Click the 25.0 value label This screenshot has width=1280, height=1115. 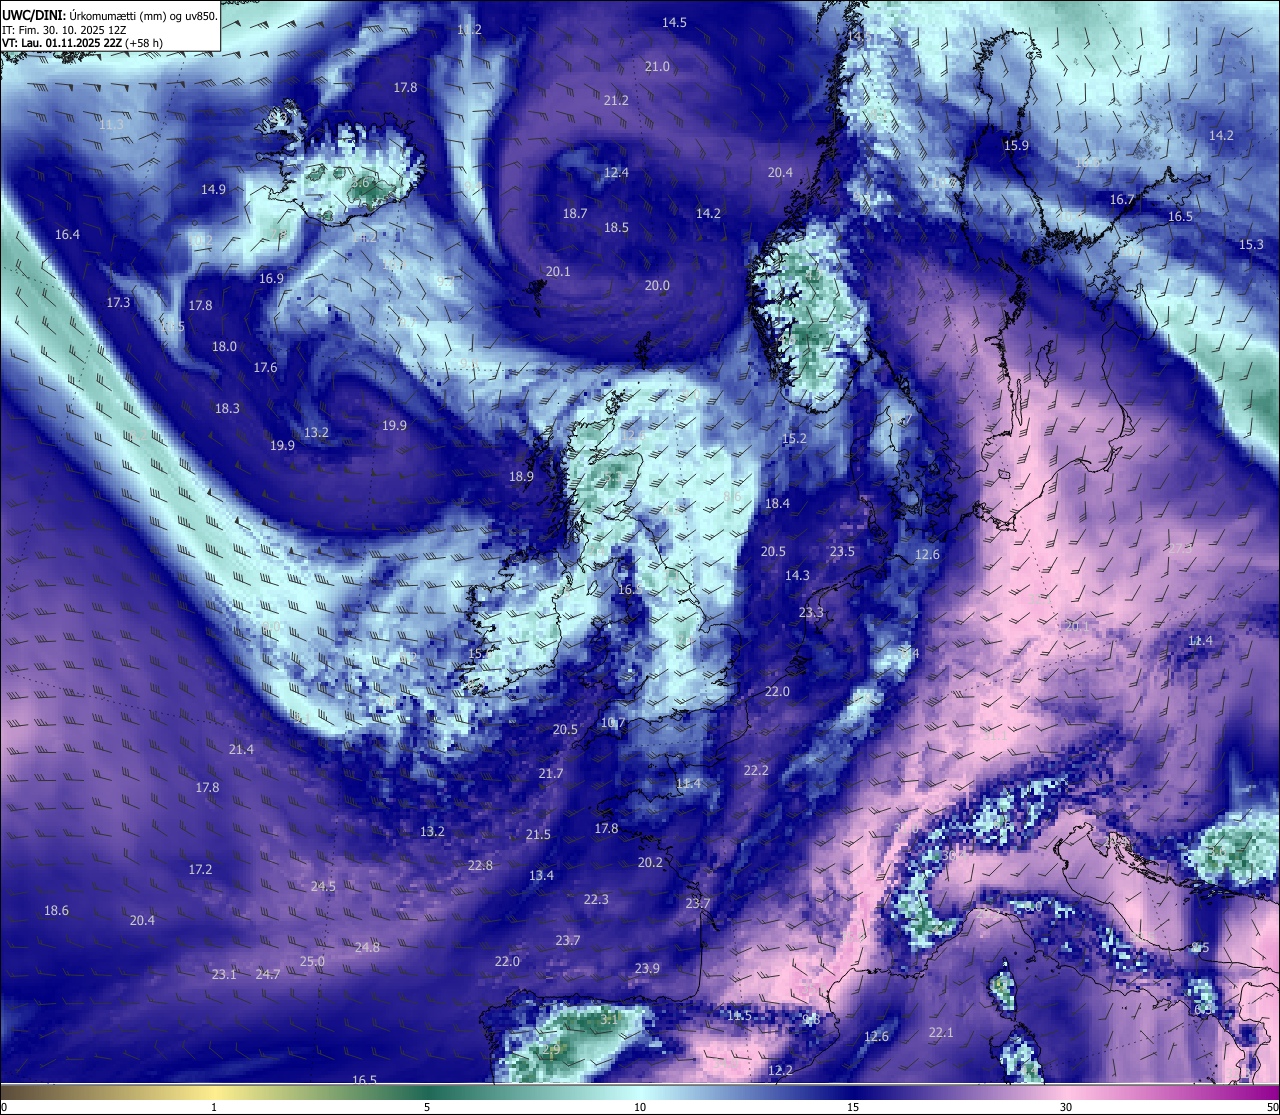point(312,962)
